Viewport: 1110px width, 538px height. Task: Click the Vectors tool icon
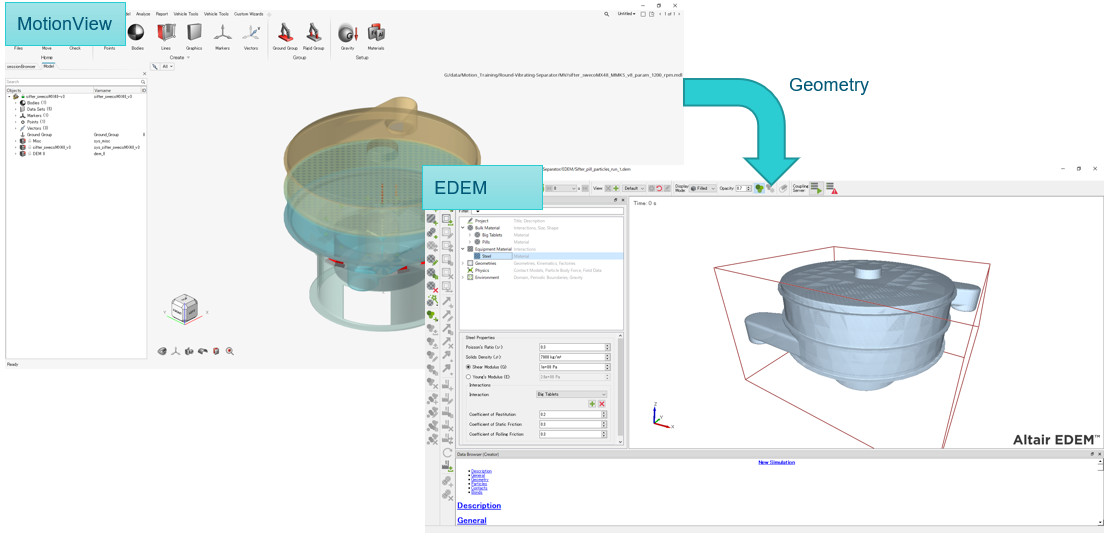click(x=251, y=34)
